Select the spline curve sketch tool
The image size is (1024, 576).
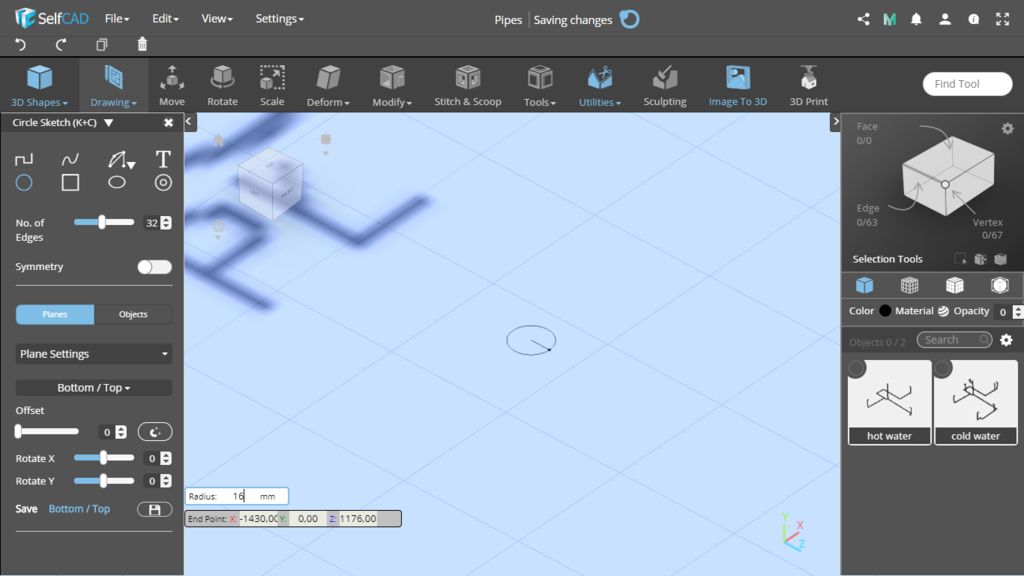tap(71, 159)
